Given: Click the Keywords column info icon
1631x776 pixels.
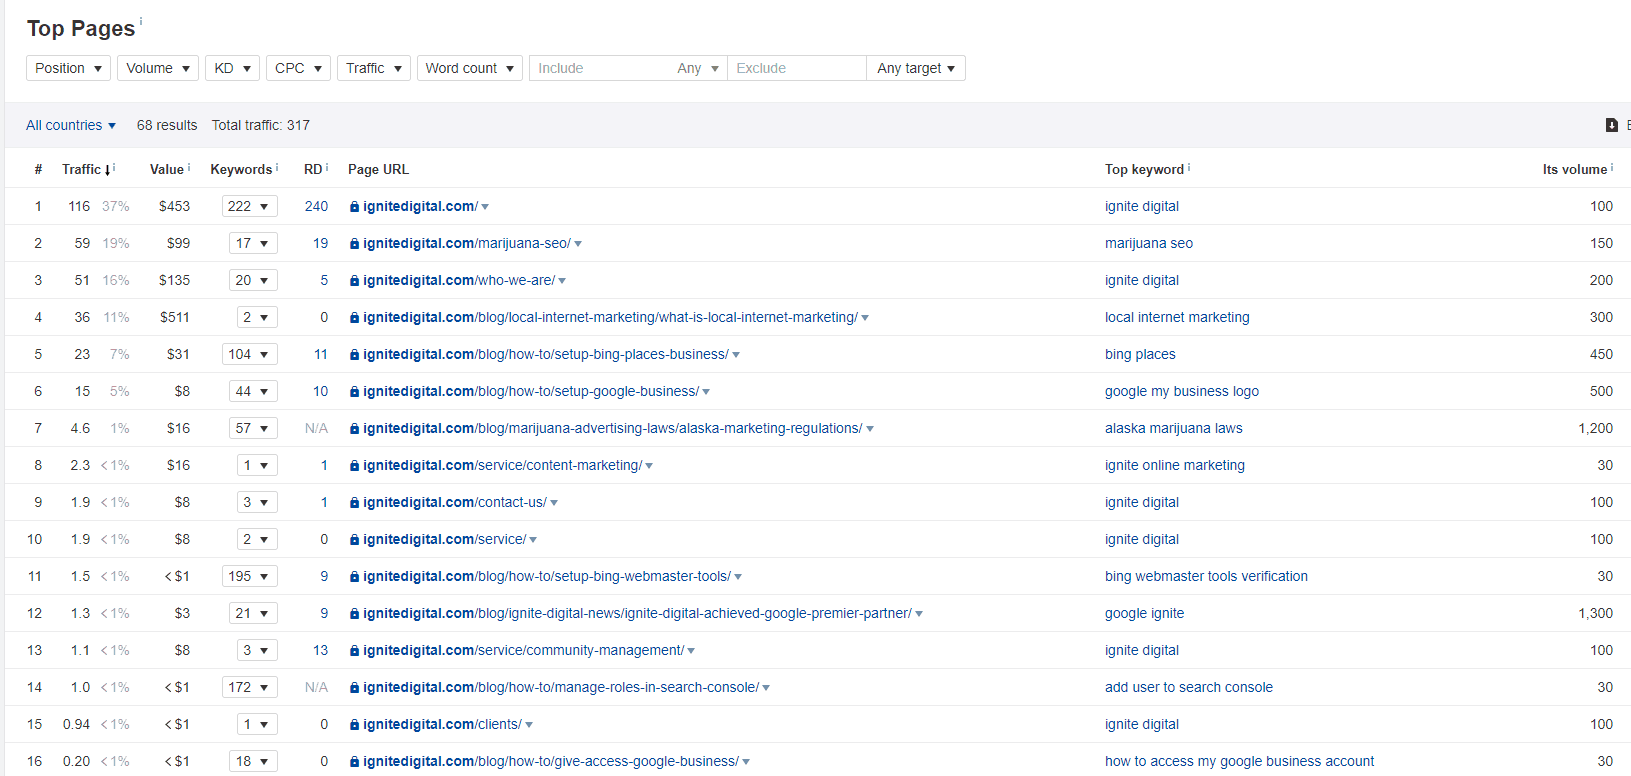Looking at the screenshot, I should click(x=277, y=167).
